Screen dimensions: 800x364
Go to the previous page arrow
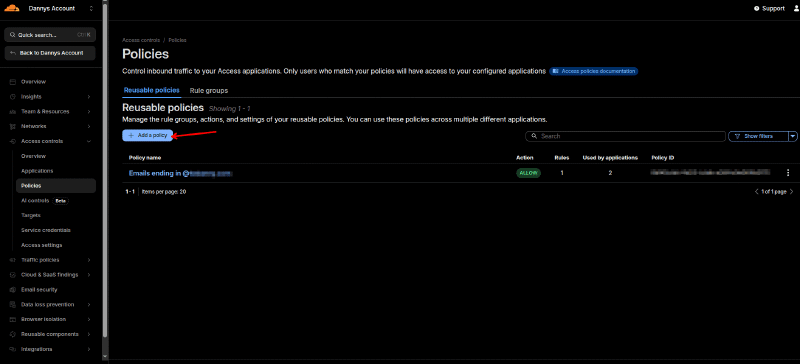[x=757, y=192]
